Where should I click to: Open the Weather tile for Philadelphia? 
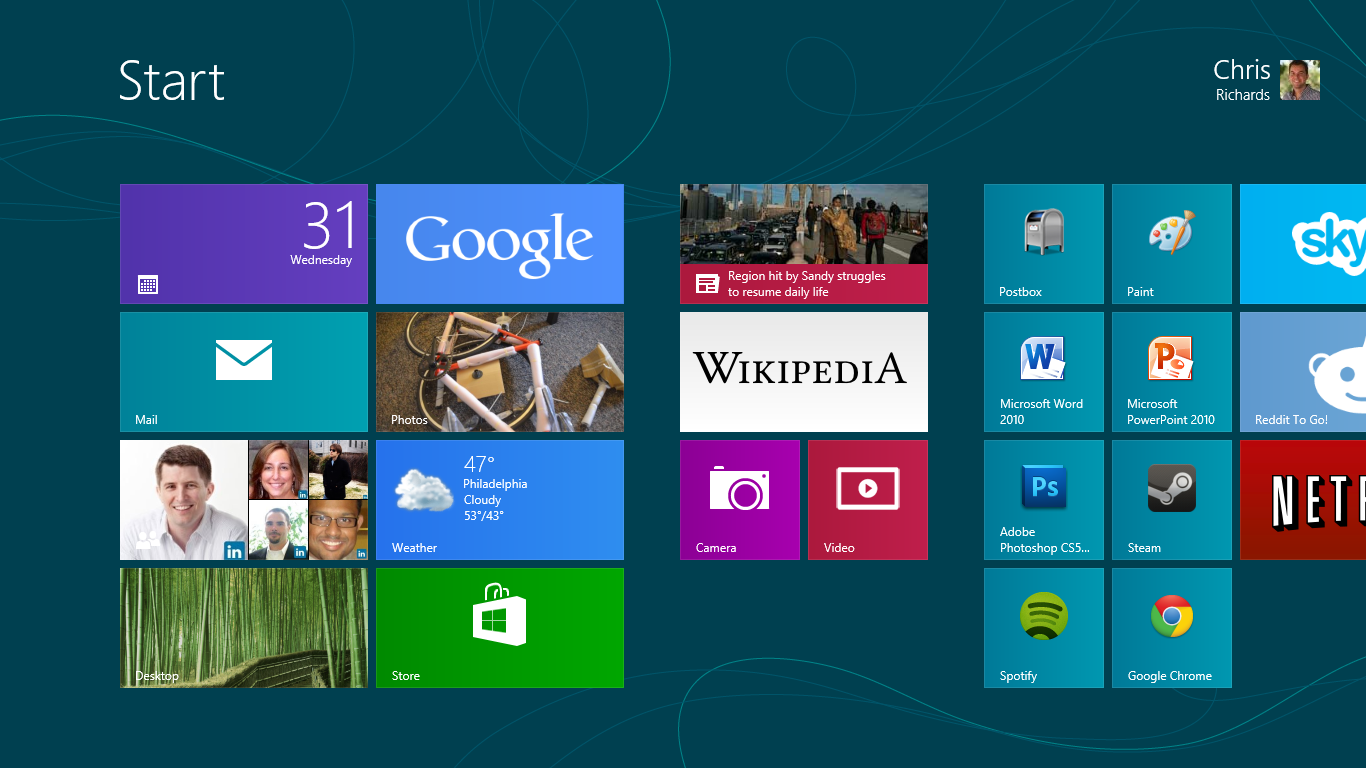500,500
